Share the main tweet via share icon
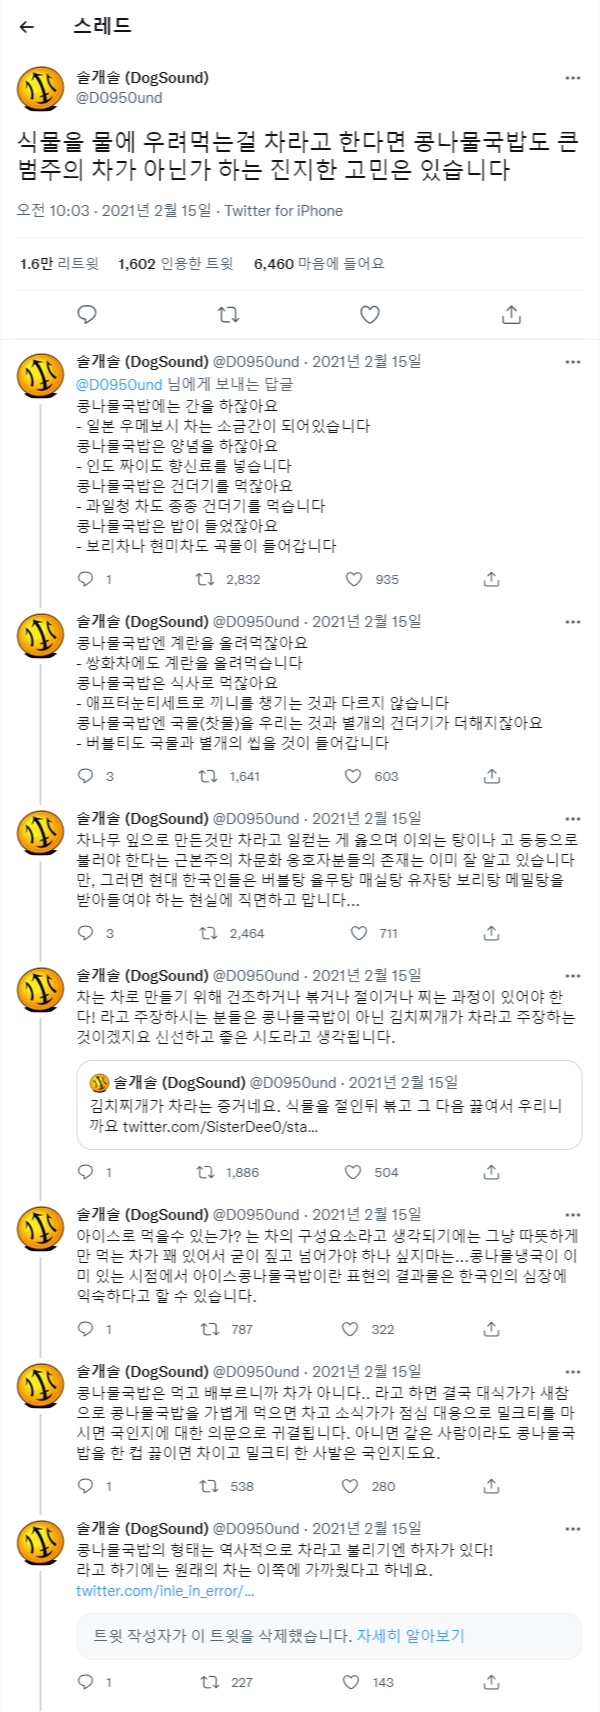600x1712 pixels. [x=511, y=315]
